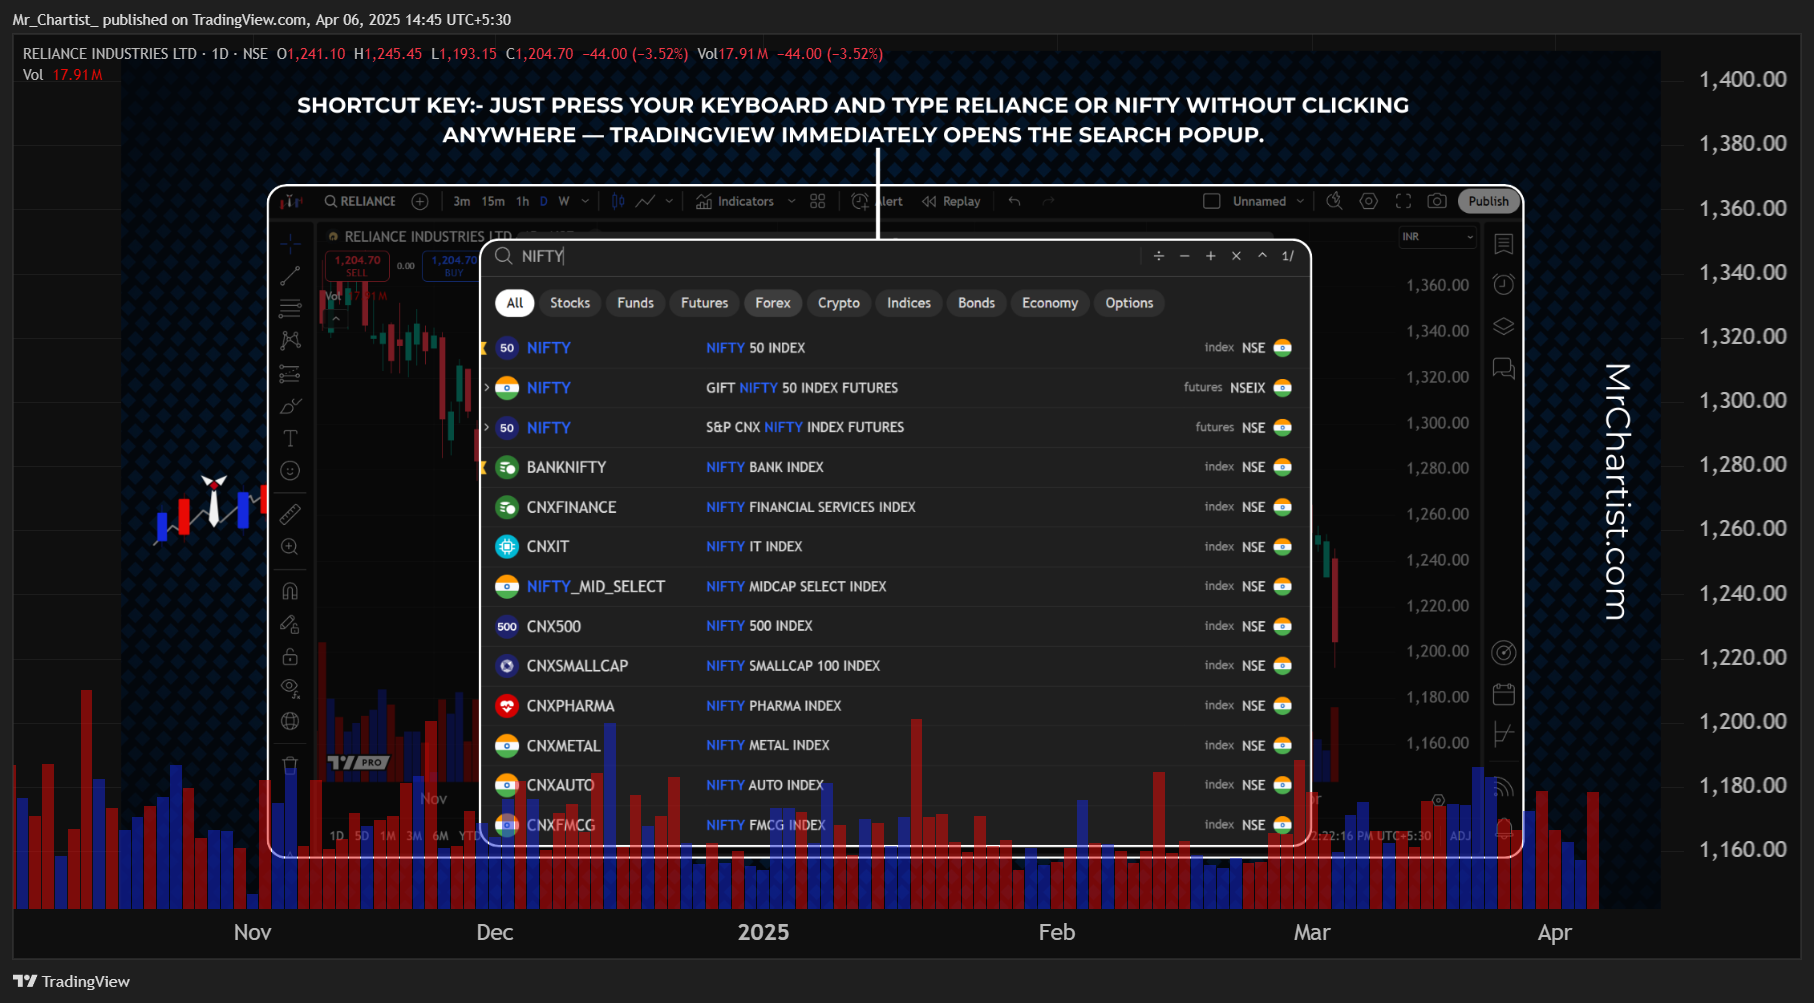
Task: Open the chats panel icon
Action: 1503,368
